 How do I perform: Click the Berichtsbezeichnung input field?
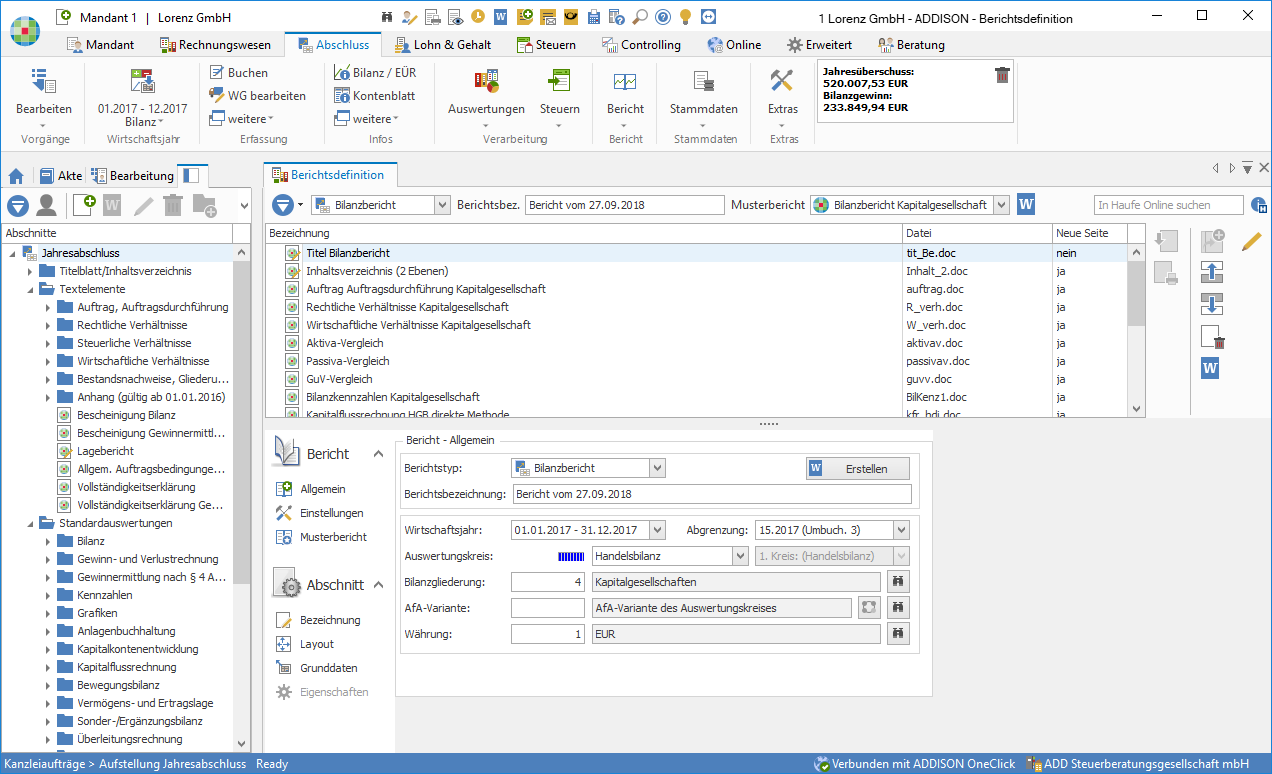pyautogui.click(x=712, y=494)
